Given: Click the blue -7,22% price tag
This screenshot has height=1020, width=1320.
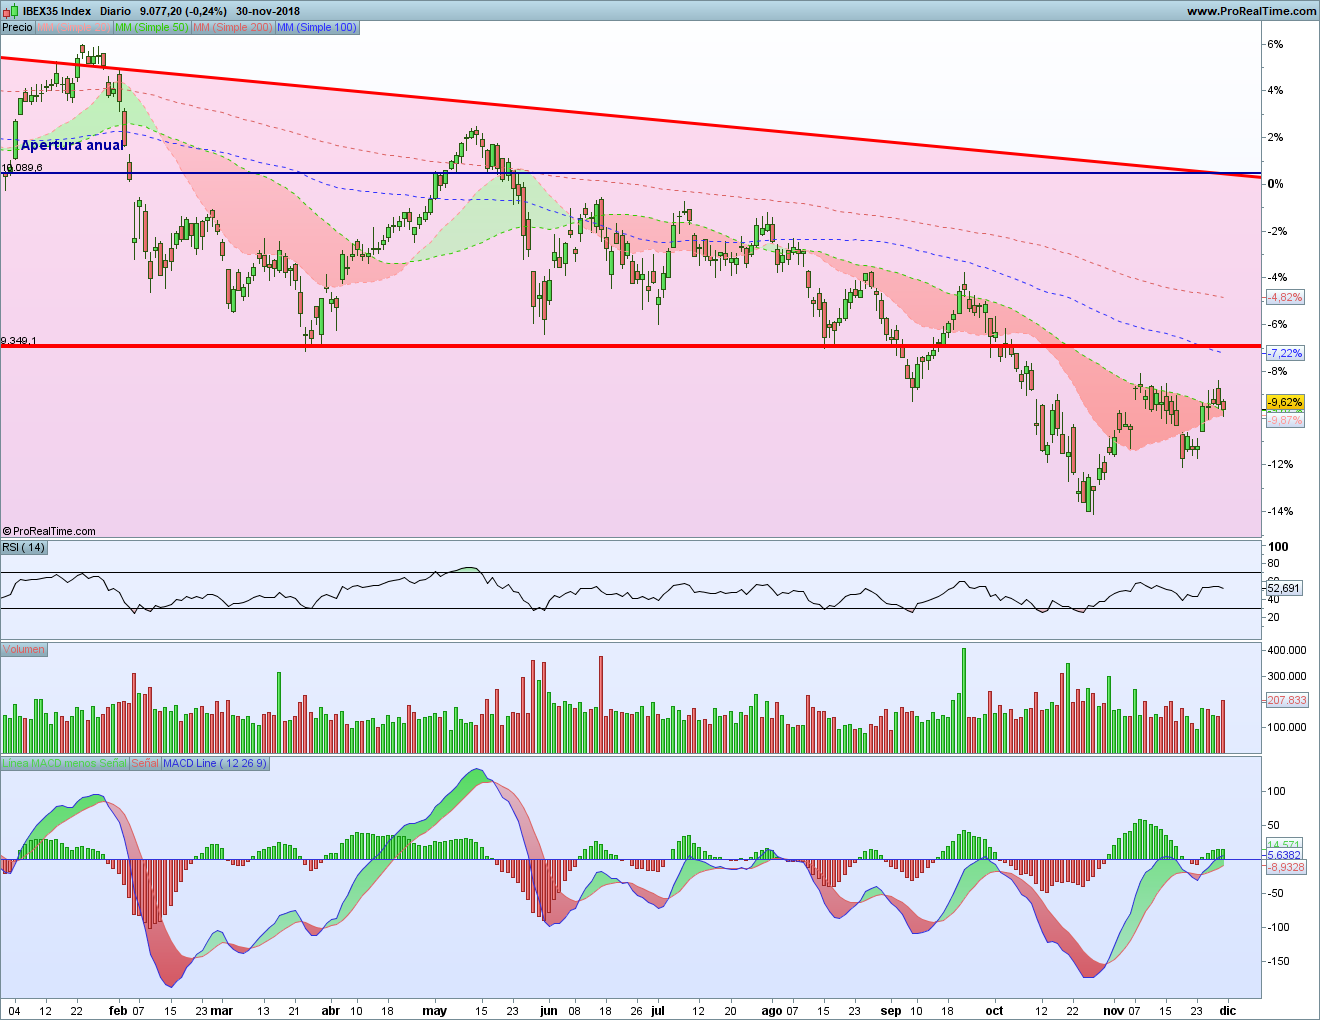Looking at the screenshot, I should tap(1284, 353).
